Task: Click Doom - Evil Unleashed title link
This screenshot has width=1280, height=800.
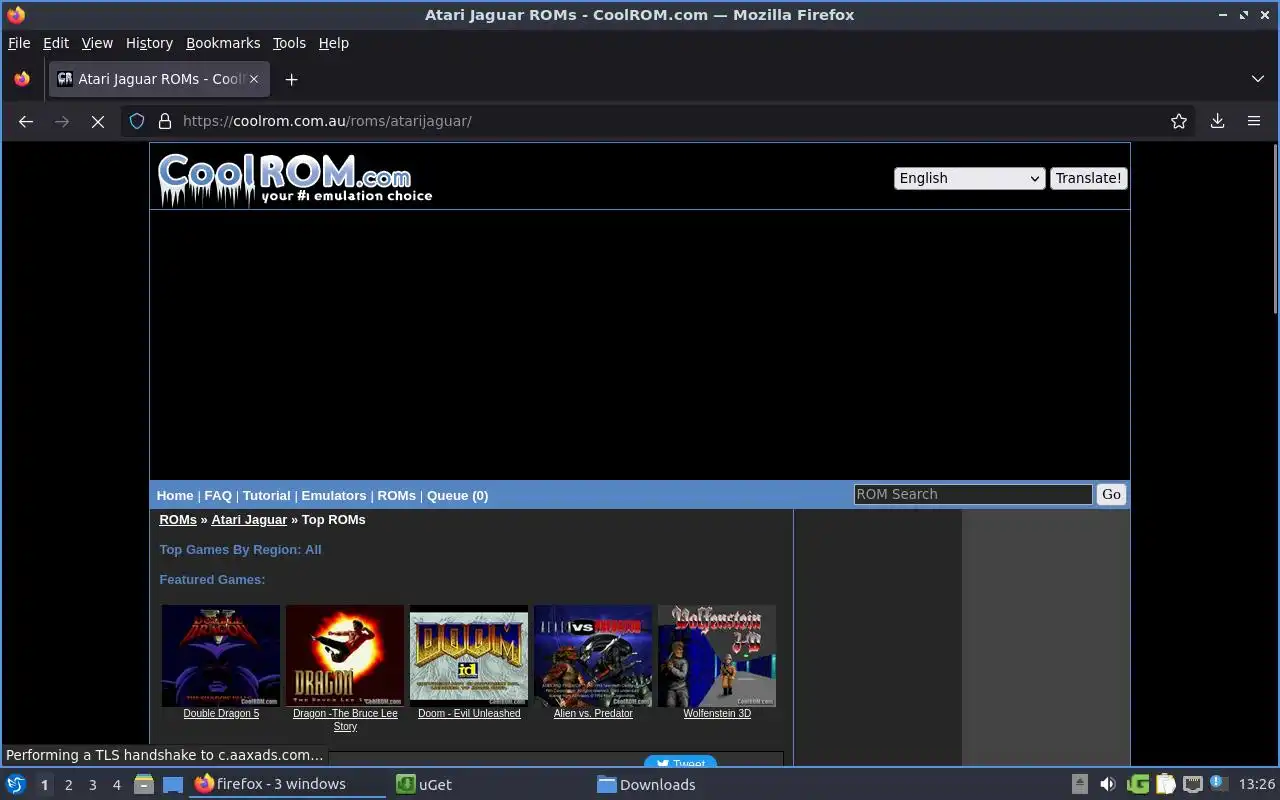Action: [x=469, y=713]
